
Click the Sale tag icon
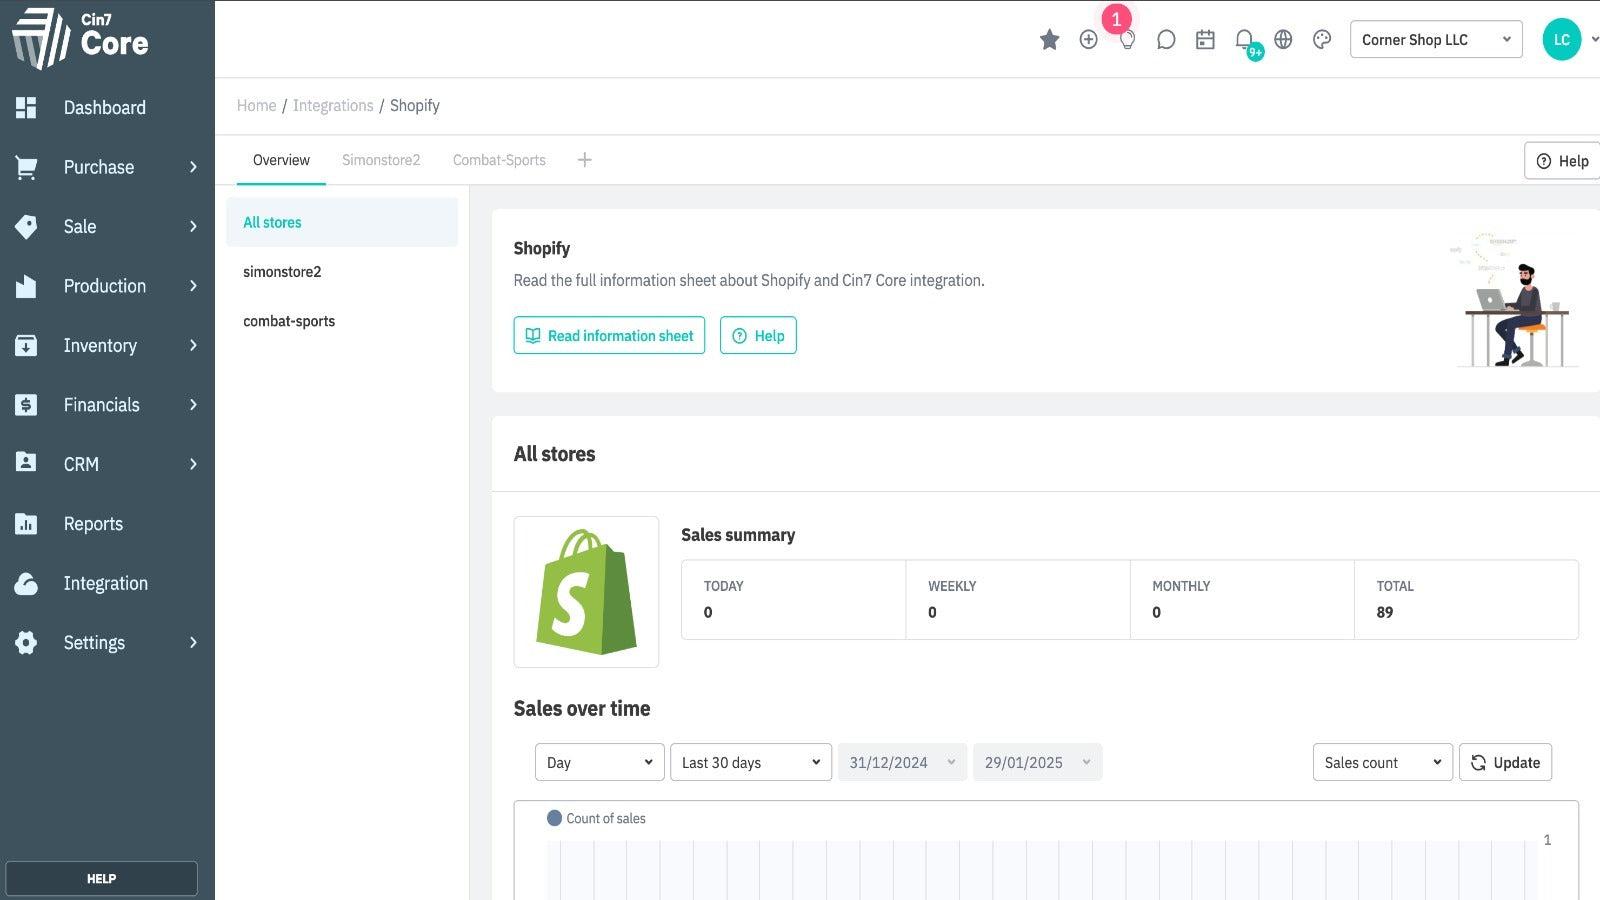click(26, 226)
